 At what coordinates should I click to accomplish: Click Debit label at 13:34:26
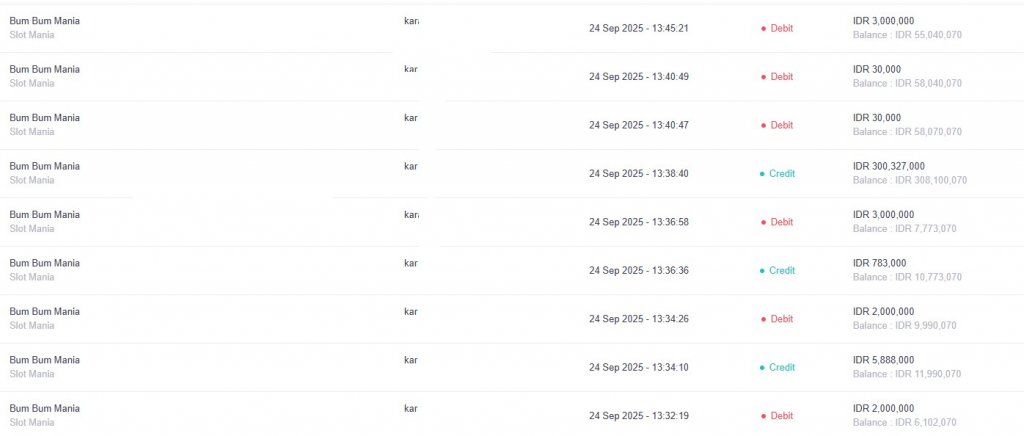click(x=782, y=319)
